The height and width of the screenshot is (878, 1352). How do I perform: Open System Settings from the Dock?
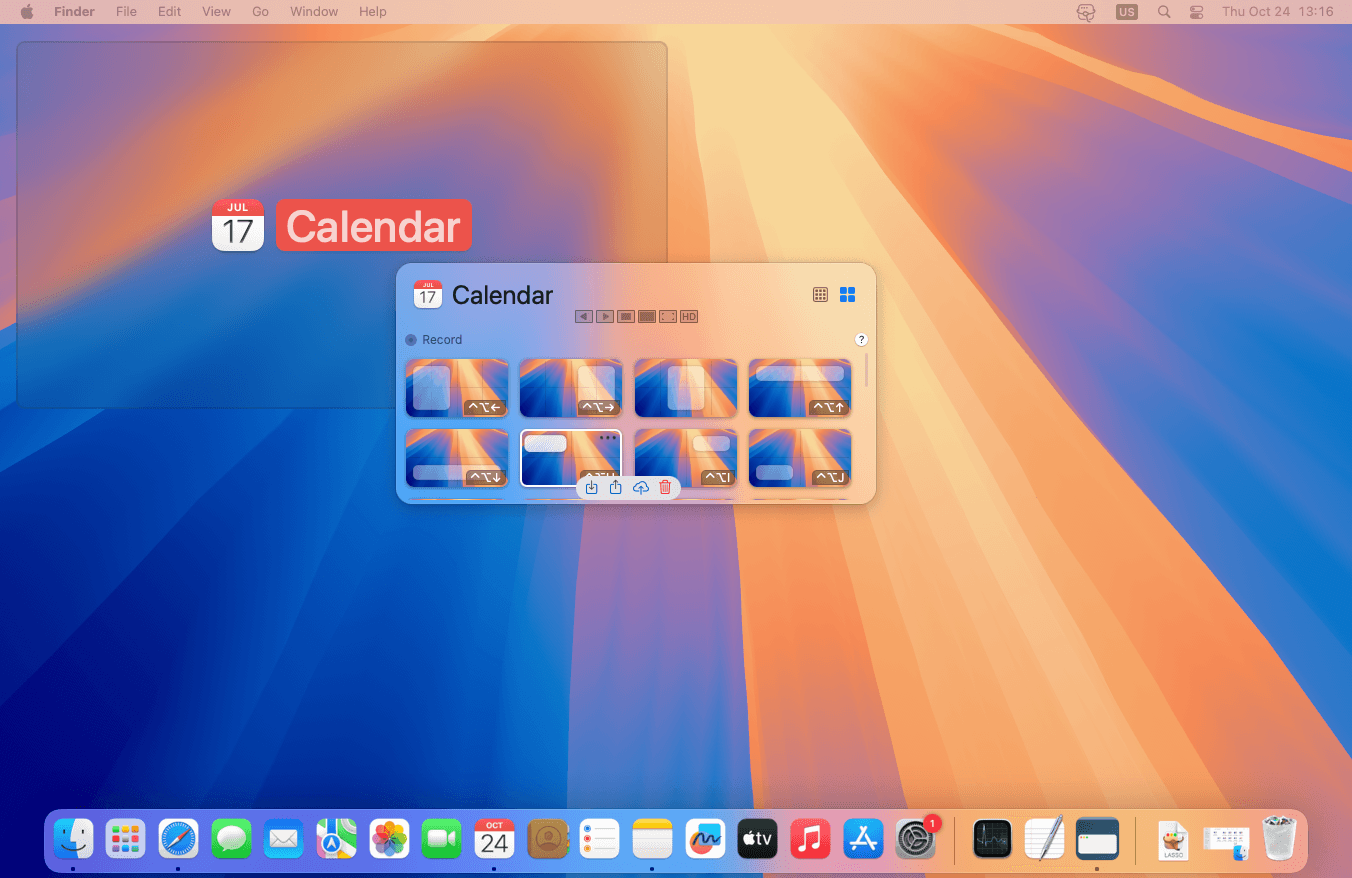[x=915, y=839]
